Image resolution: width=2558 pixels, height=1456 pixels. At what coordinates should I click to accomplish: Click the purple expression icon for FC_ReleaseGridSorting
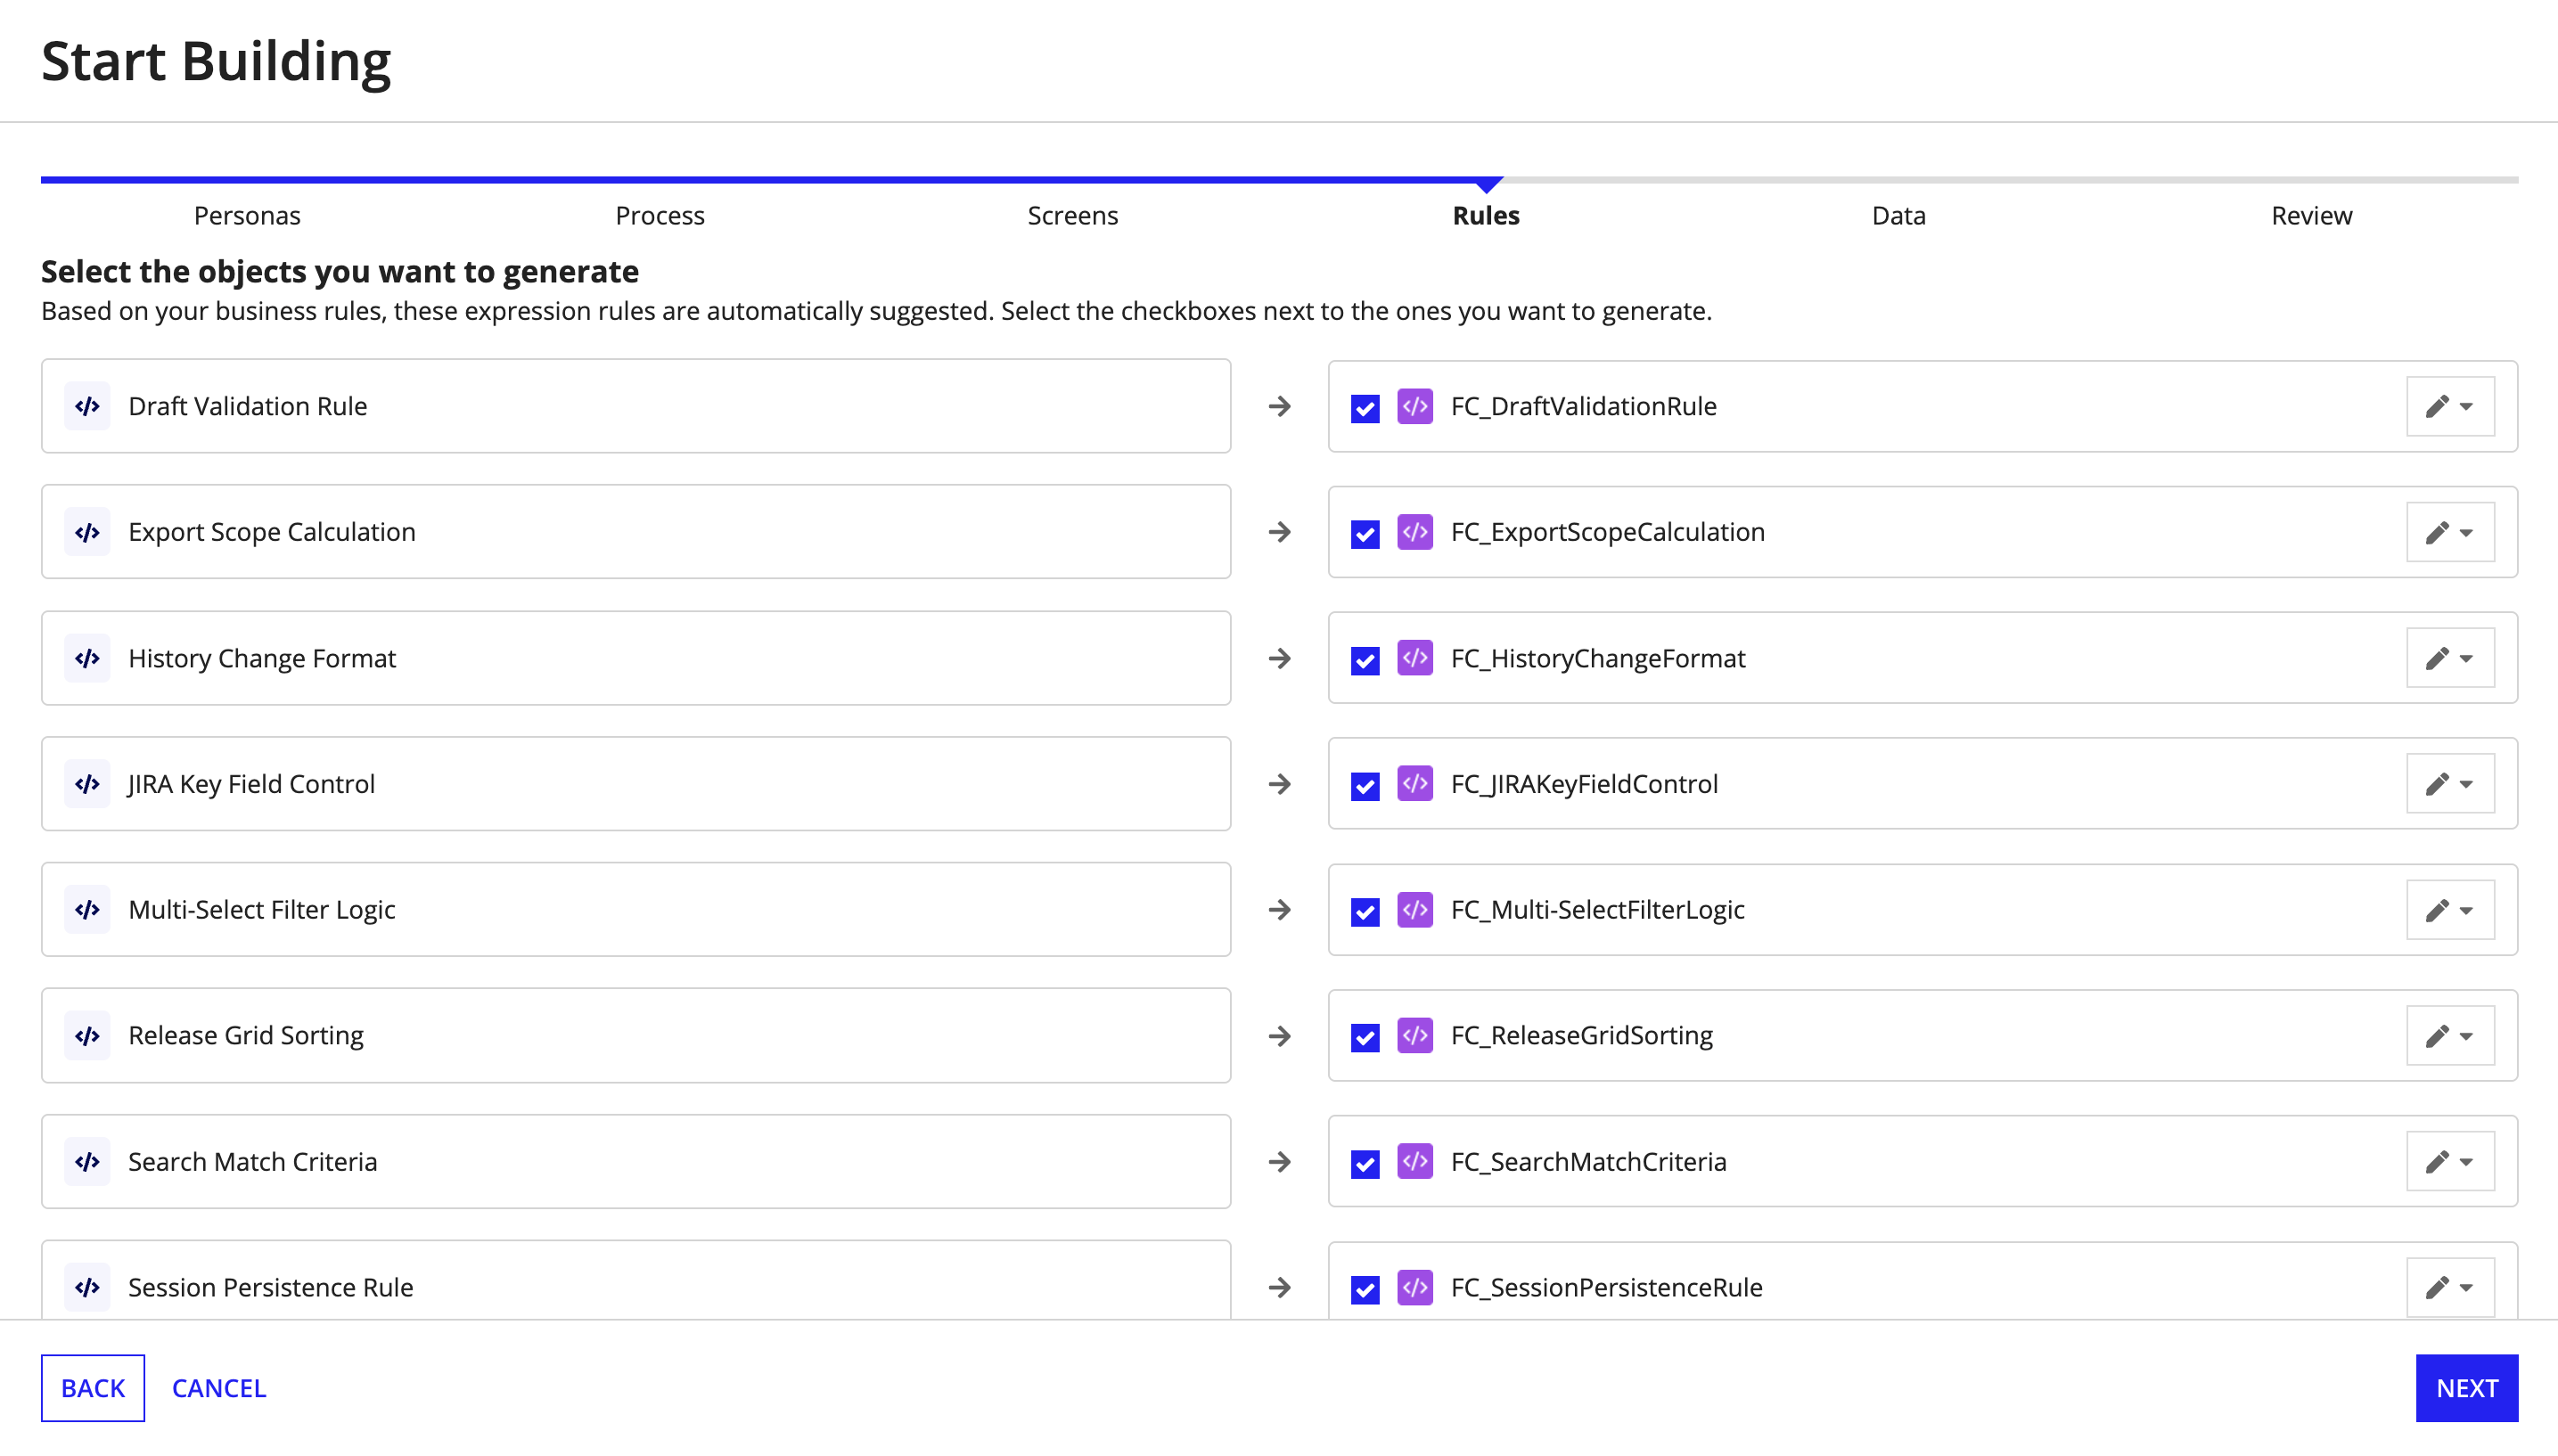1415,1036
